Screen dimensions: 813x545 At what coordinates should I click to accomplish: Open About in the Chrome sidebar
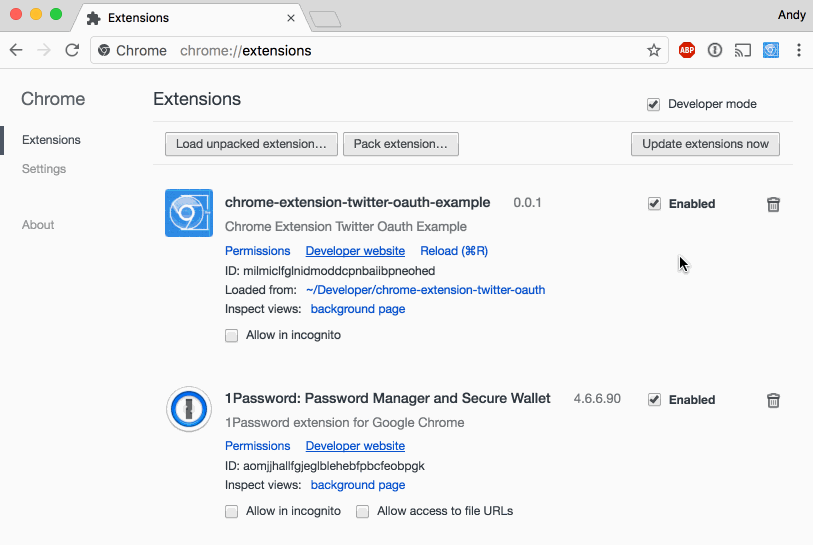coord(38,225)
